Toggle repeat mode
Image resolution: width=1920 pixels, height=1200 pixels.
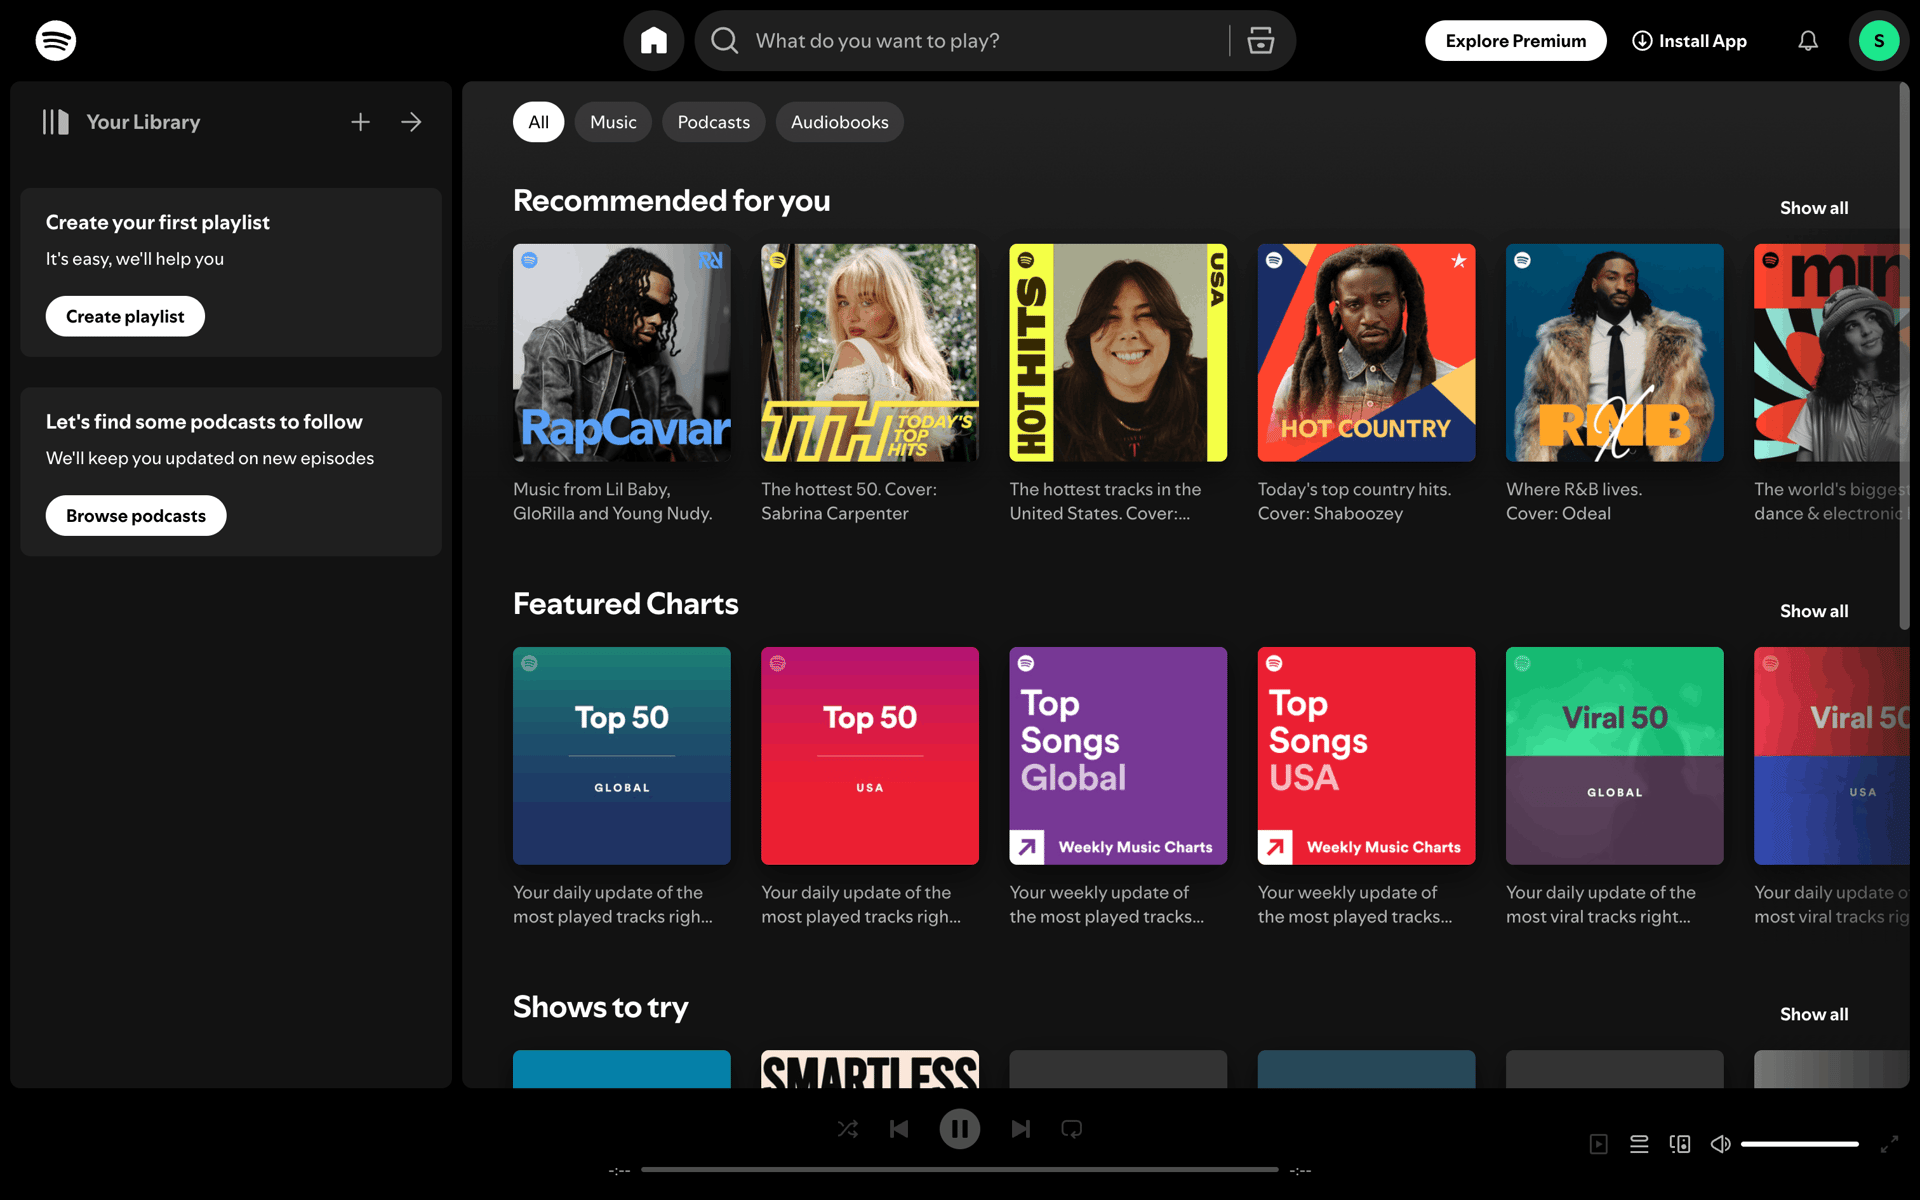coord(1072,1129)
